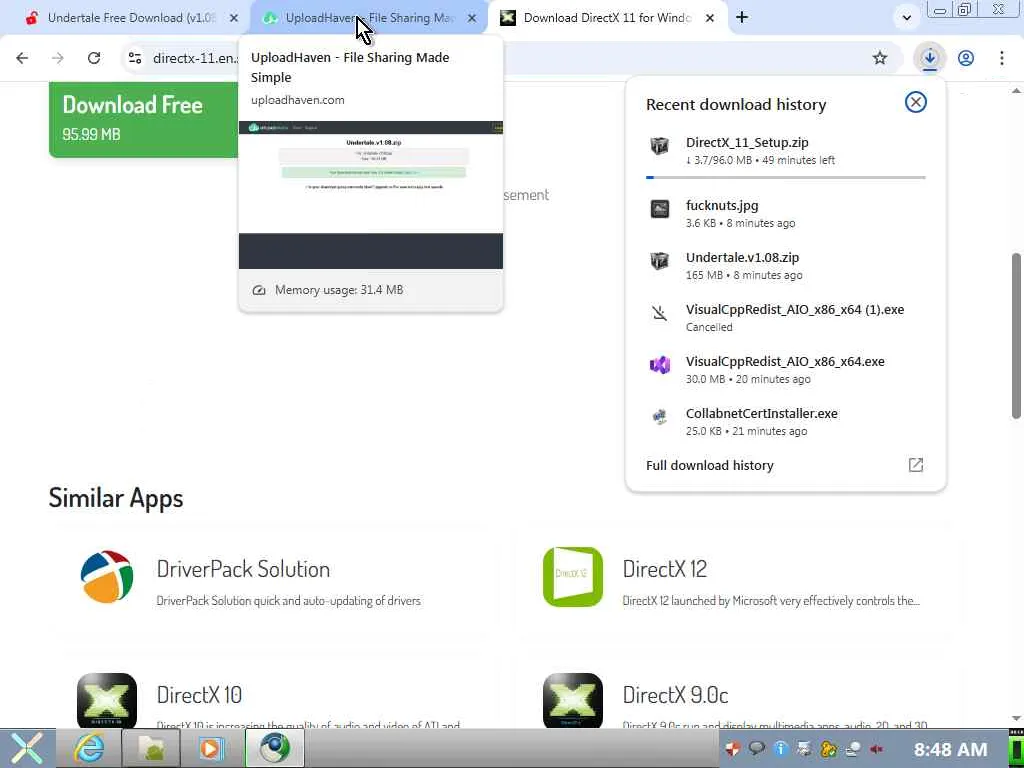Open the Undertale.v1.08.zip download entry
The height and width of the screenshot is (768, 1024).
tap(785, 266)
